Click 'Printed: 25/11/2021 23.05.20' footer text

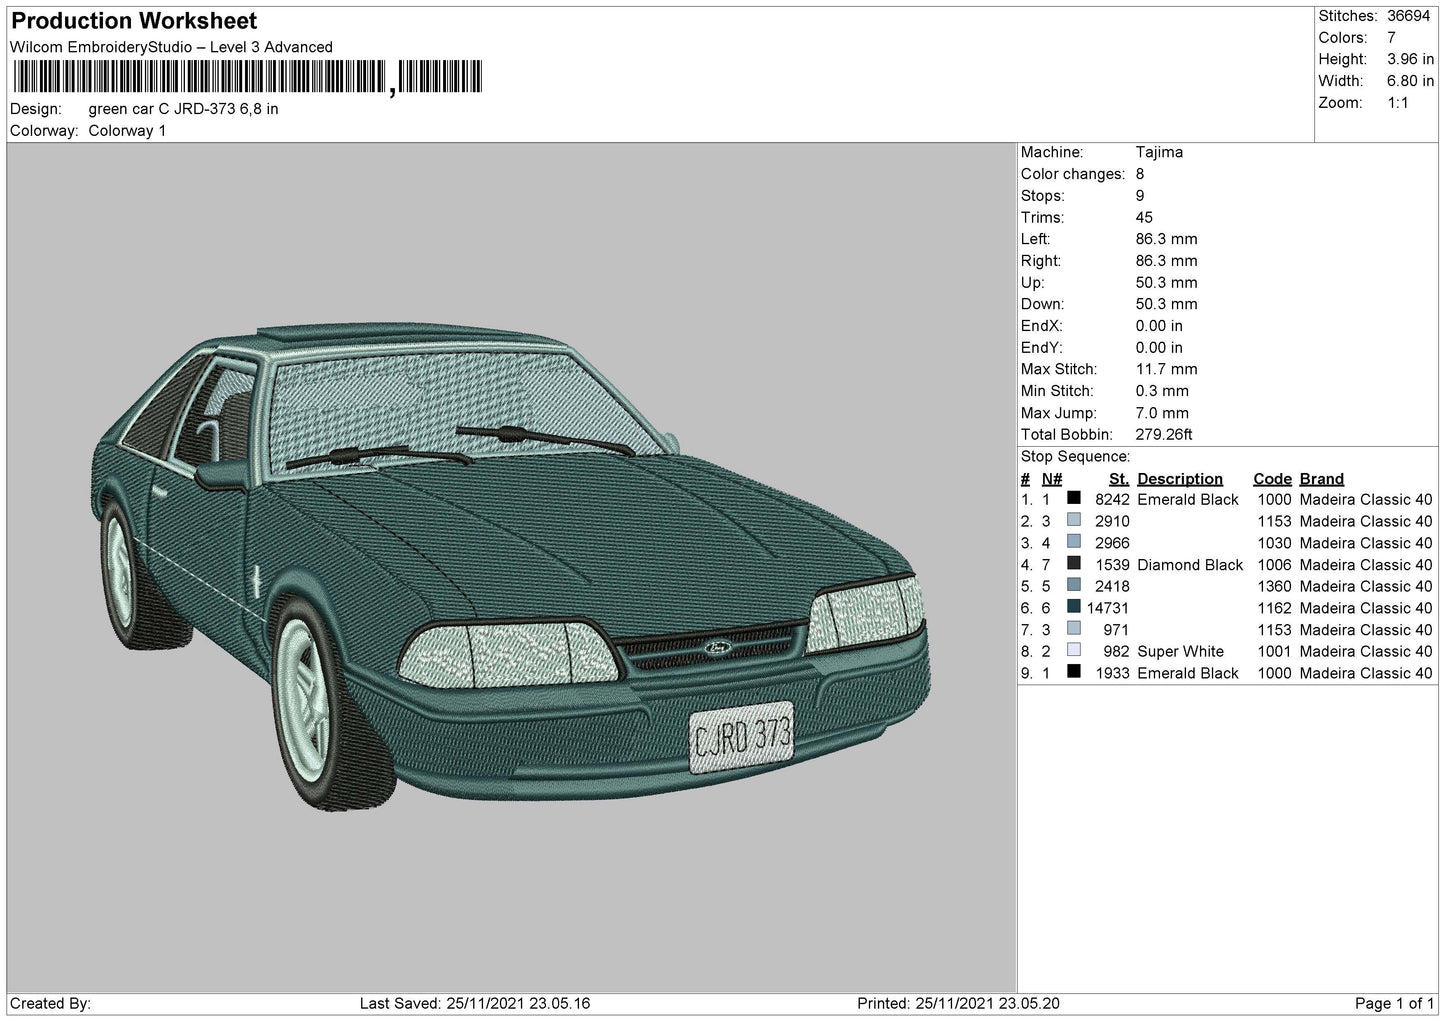coord(959,1003)
